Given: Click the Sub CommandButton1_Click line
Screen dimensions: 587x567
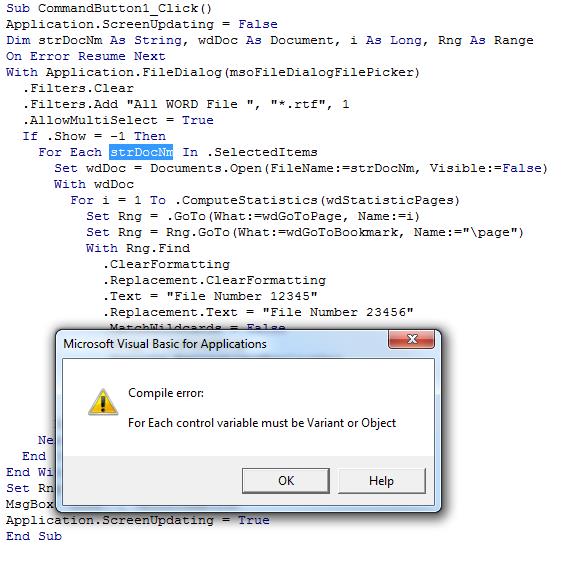Looking at the screenshot, I should pyautogui.click(x=109, y=8).
